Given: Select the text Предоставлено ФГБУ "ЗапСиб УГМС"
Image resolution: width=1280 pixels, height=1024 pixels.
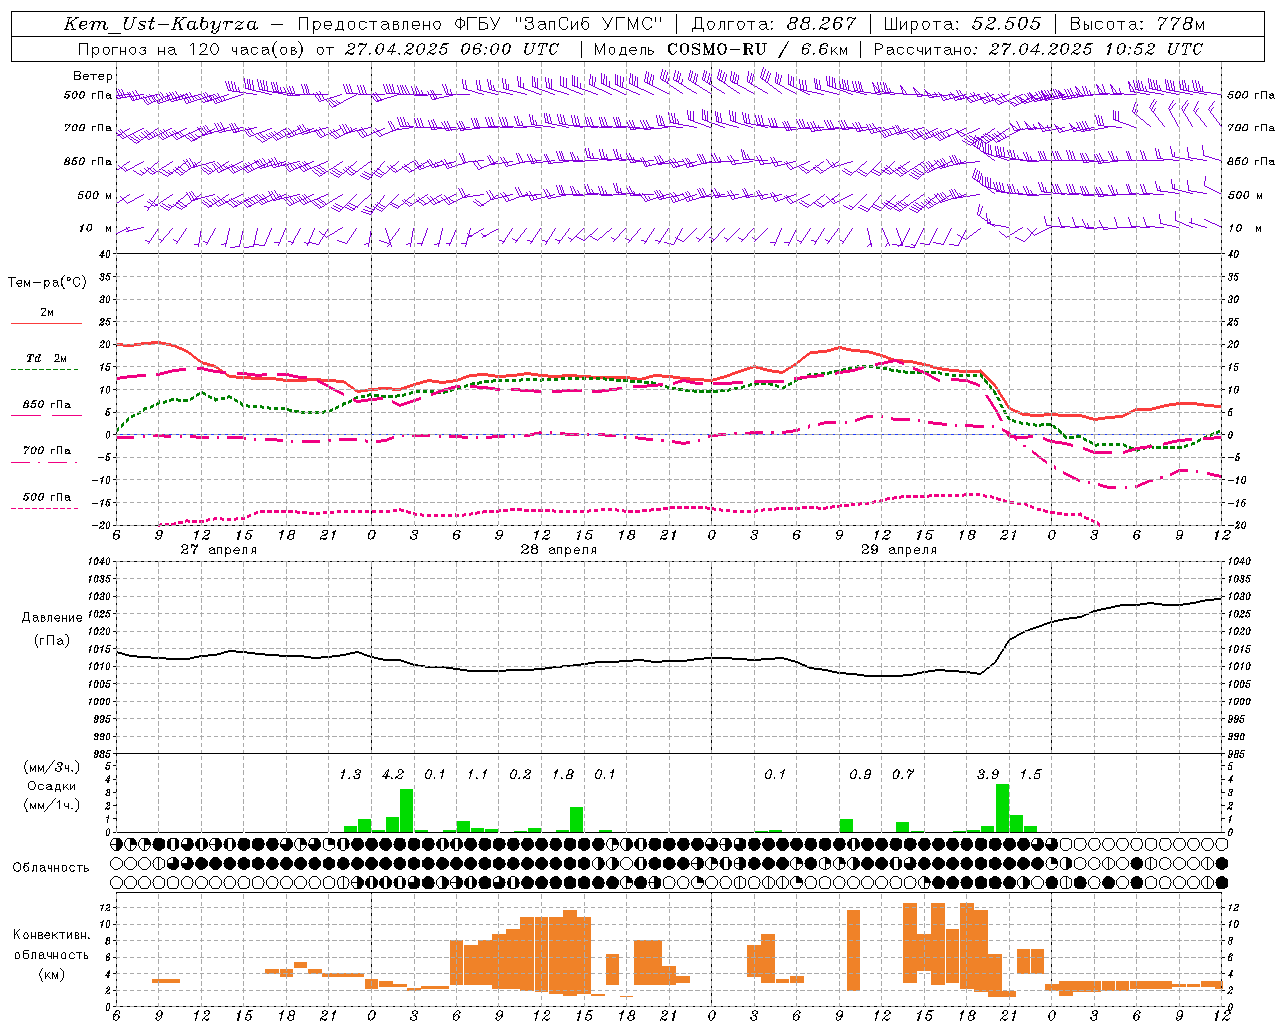Looking at the screenshot, I should pos(481,24).
